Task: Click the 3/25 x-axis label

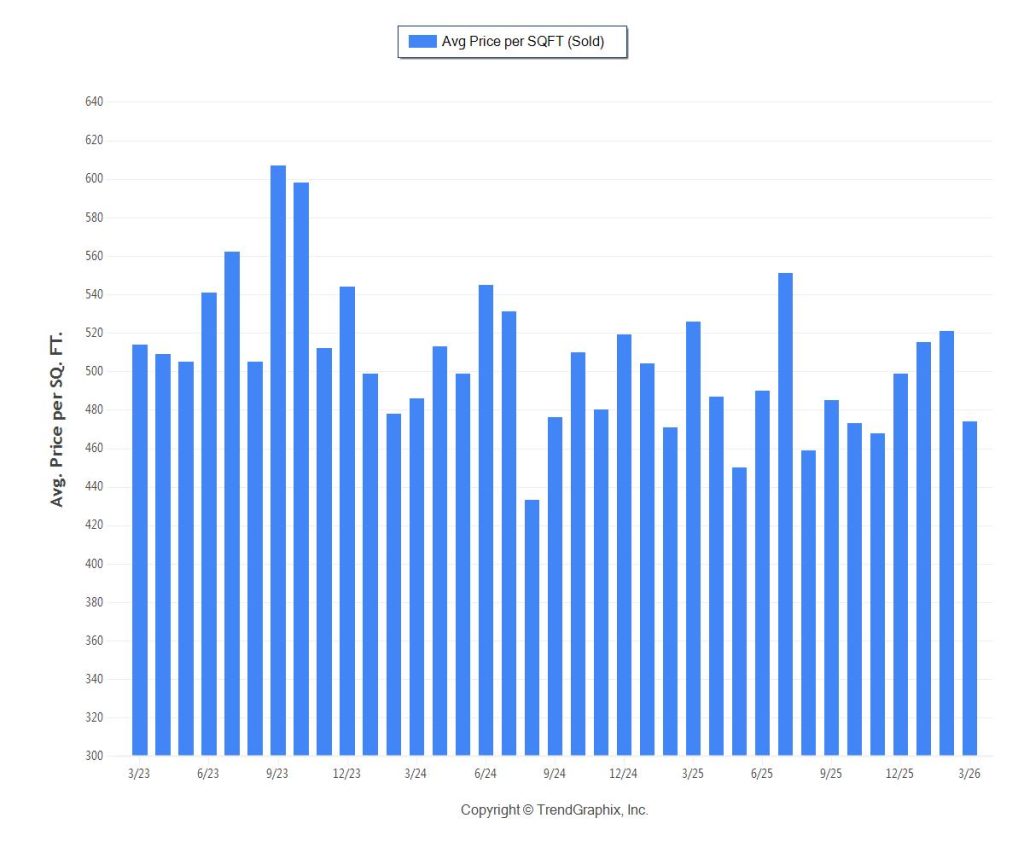Action: click(x=693, y=774)
